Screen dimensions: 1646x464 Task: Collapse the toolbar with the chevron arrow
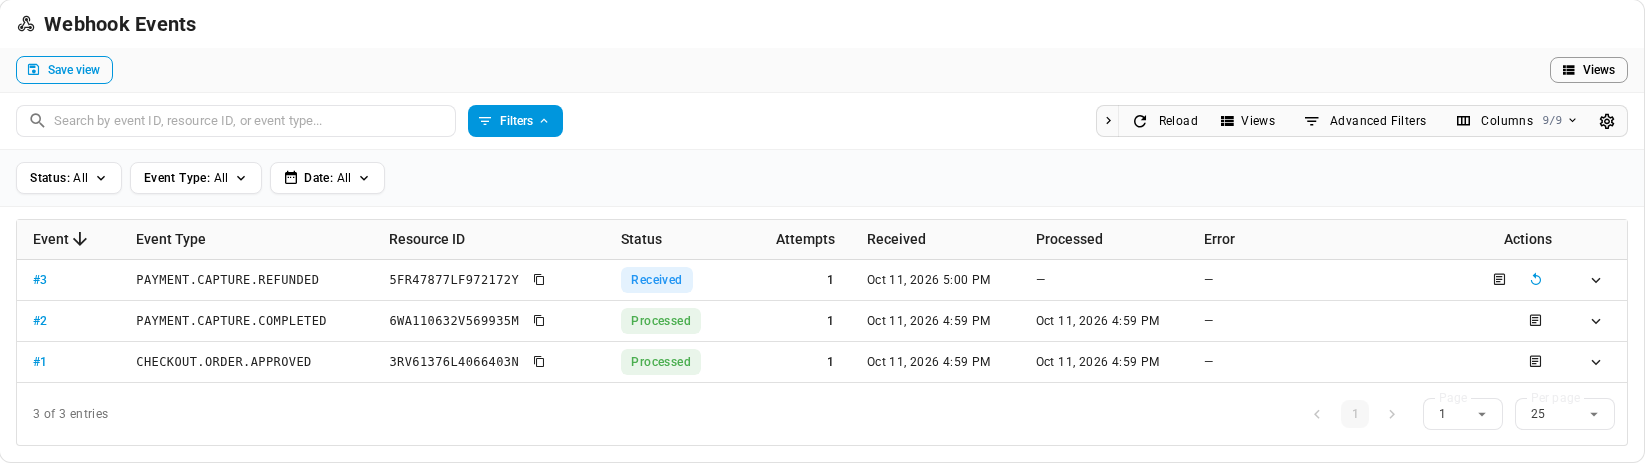coord(1108,121)
